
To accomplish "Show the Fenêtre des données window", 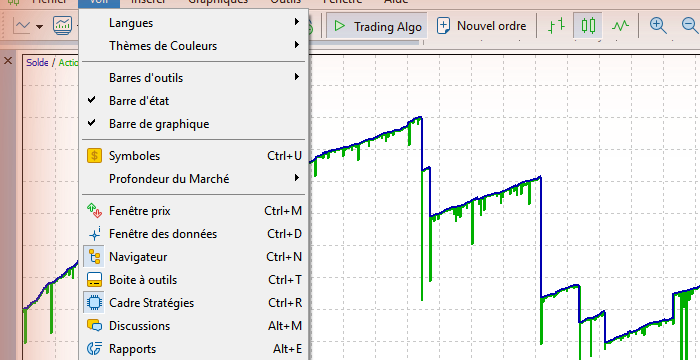I will [193, 234].
